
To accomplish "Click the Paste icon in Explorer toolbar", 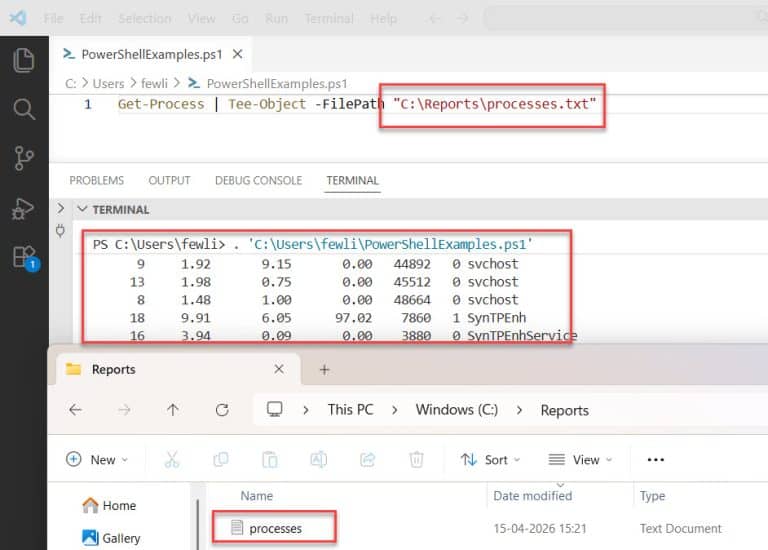I will point(270,459).
